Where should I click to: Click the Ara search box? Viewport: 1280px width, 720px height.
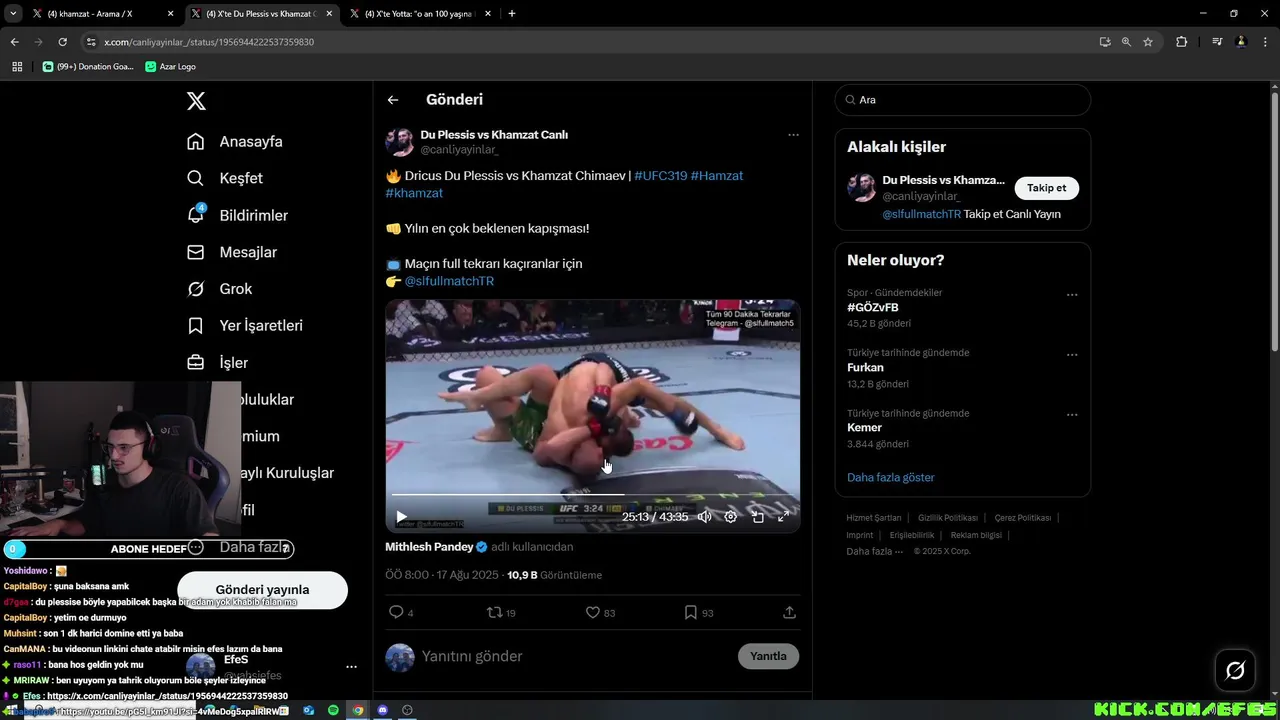(x=963, y=100)
